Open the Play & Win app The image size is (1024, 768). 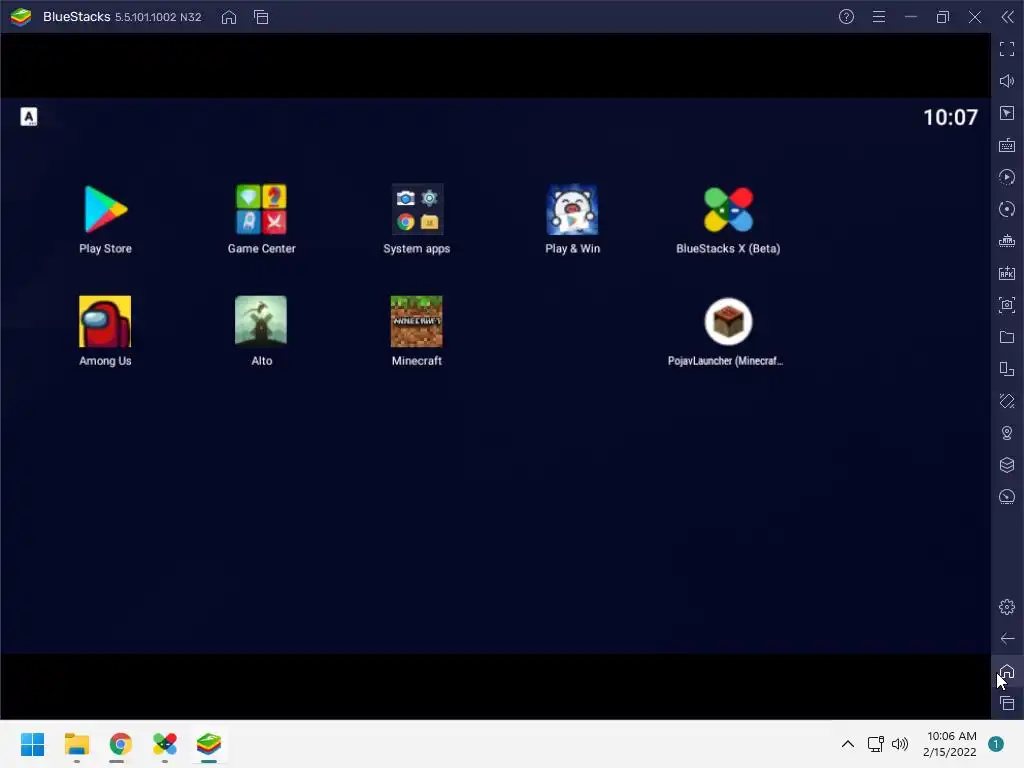click(x=572, y=210)
